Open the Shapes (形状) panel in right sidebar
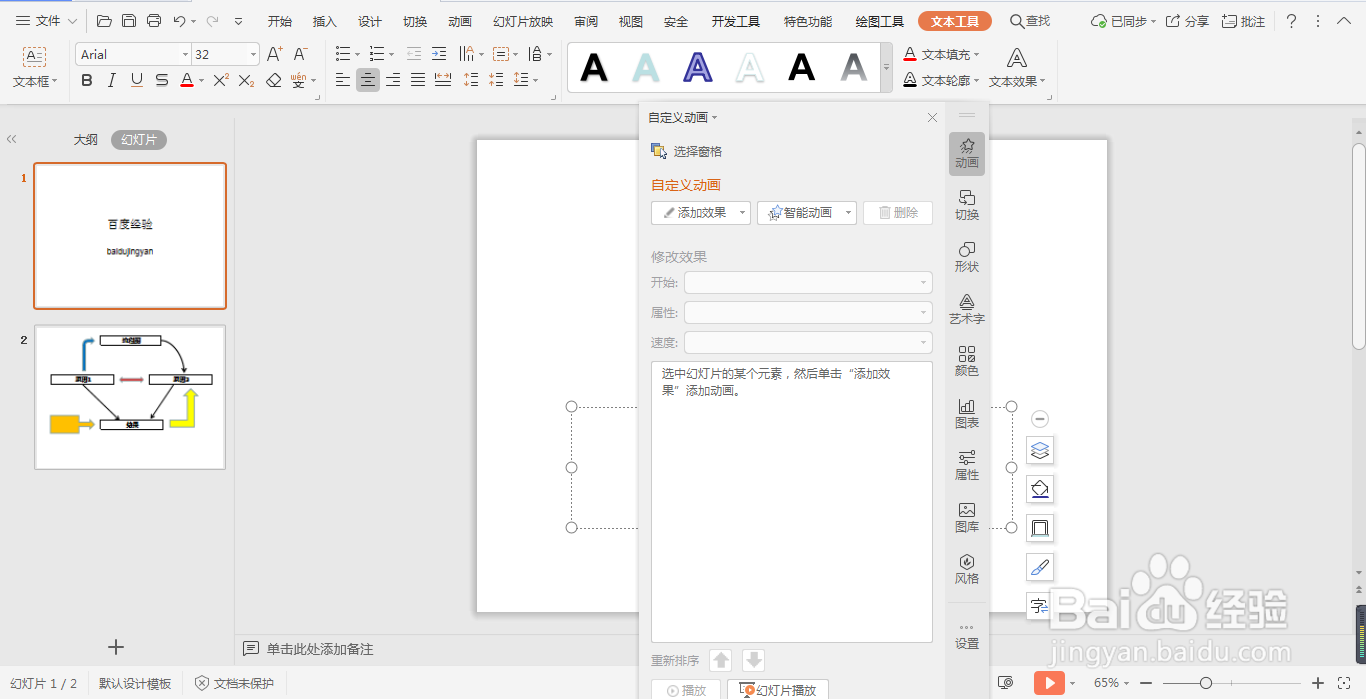The image size is (1366, 699). click(x=966, y=257)
